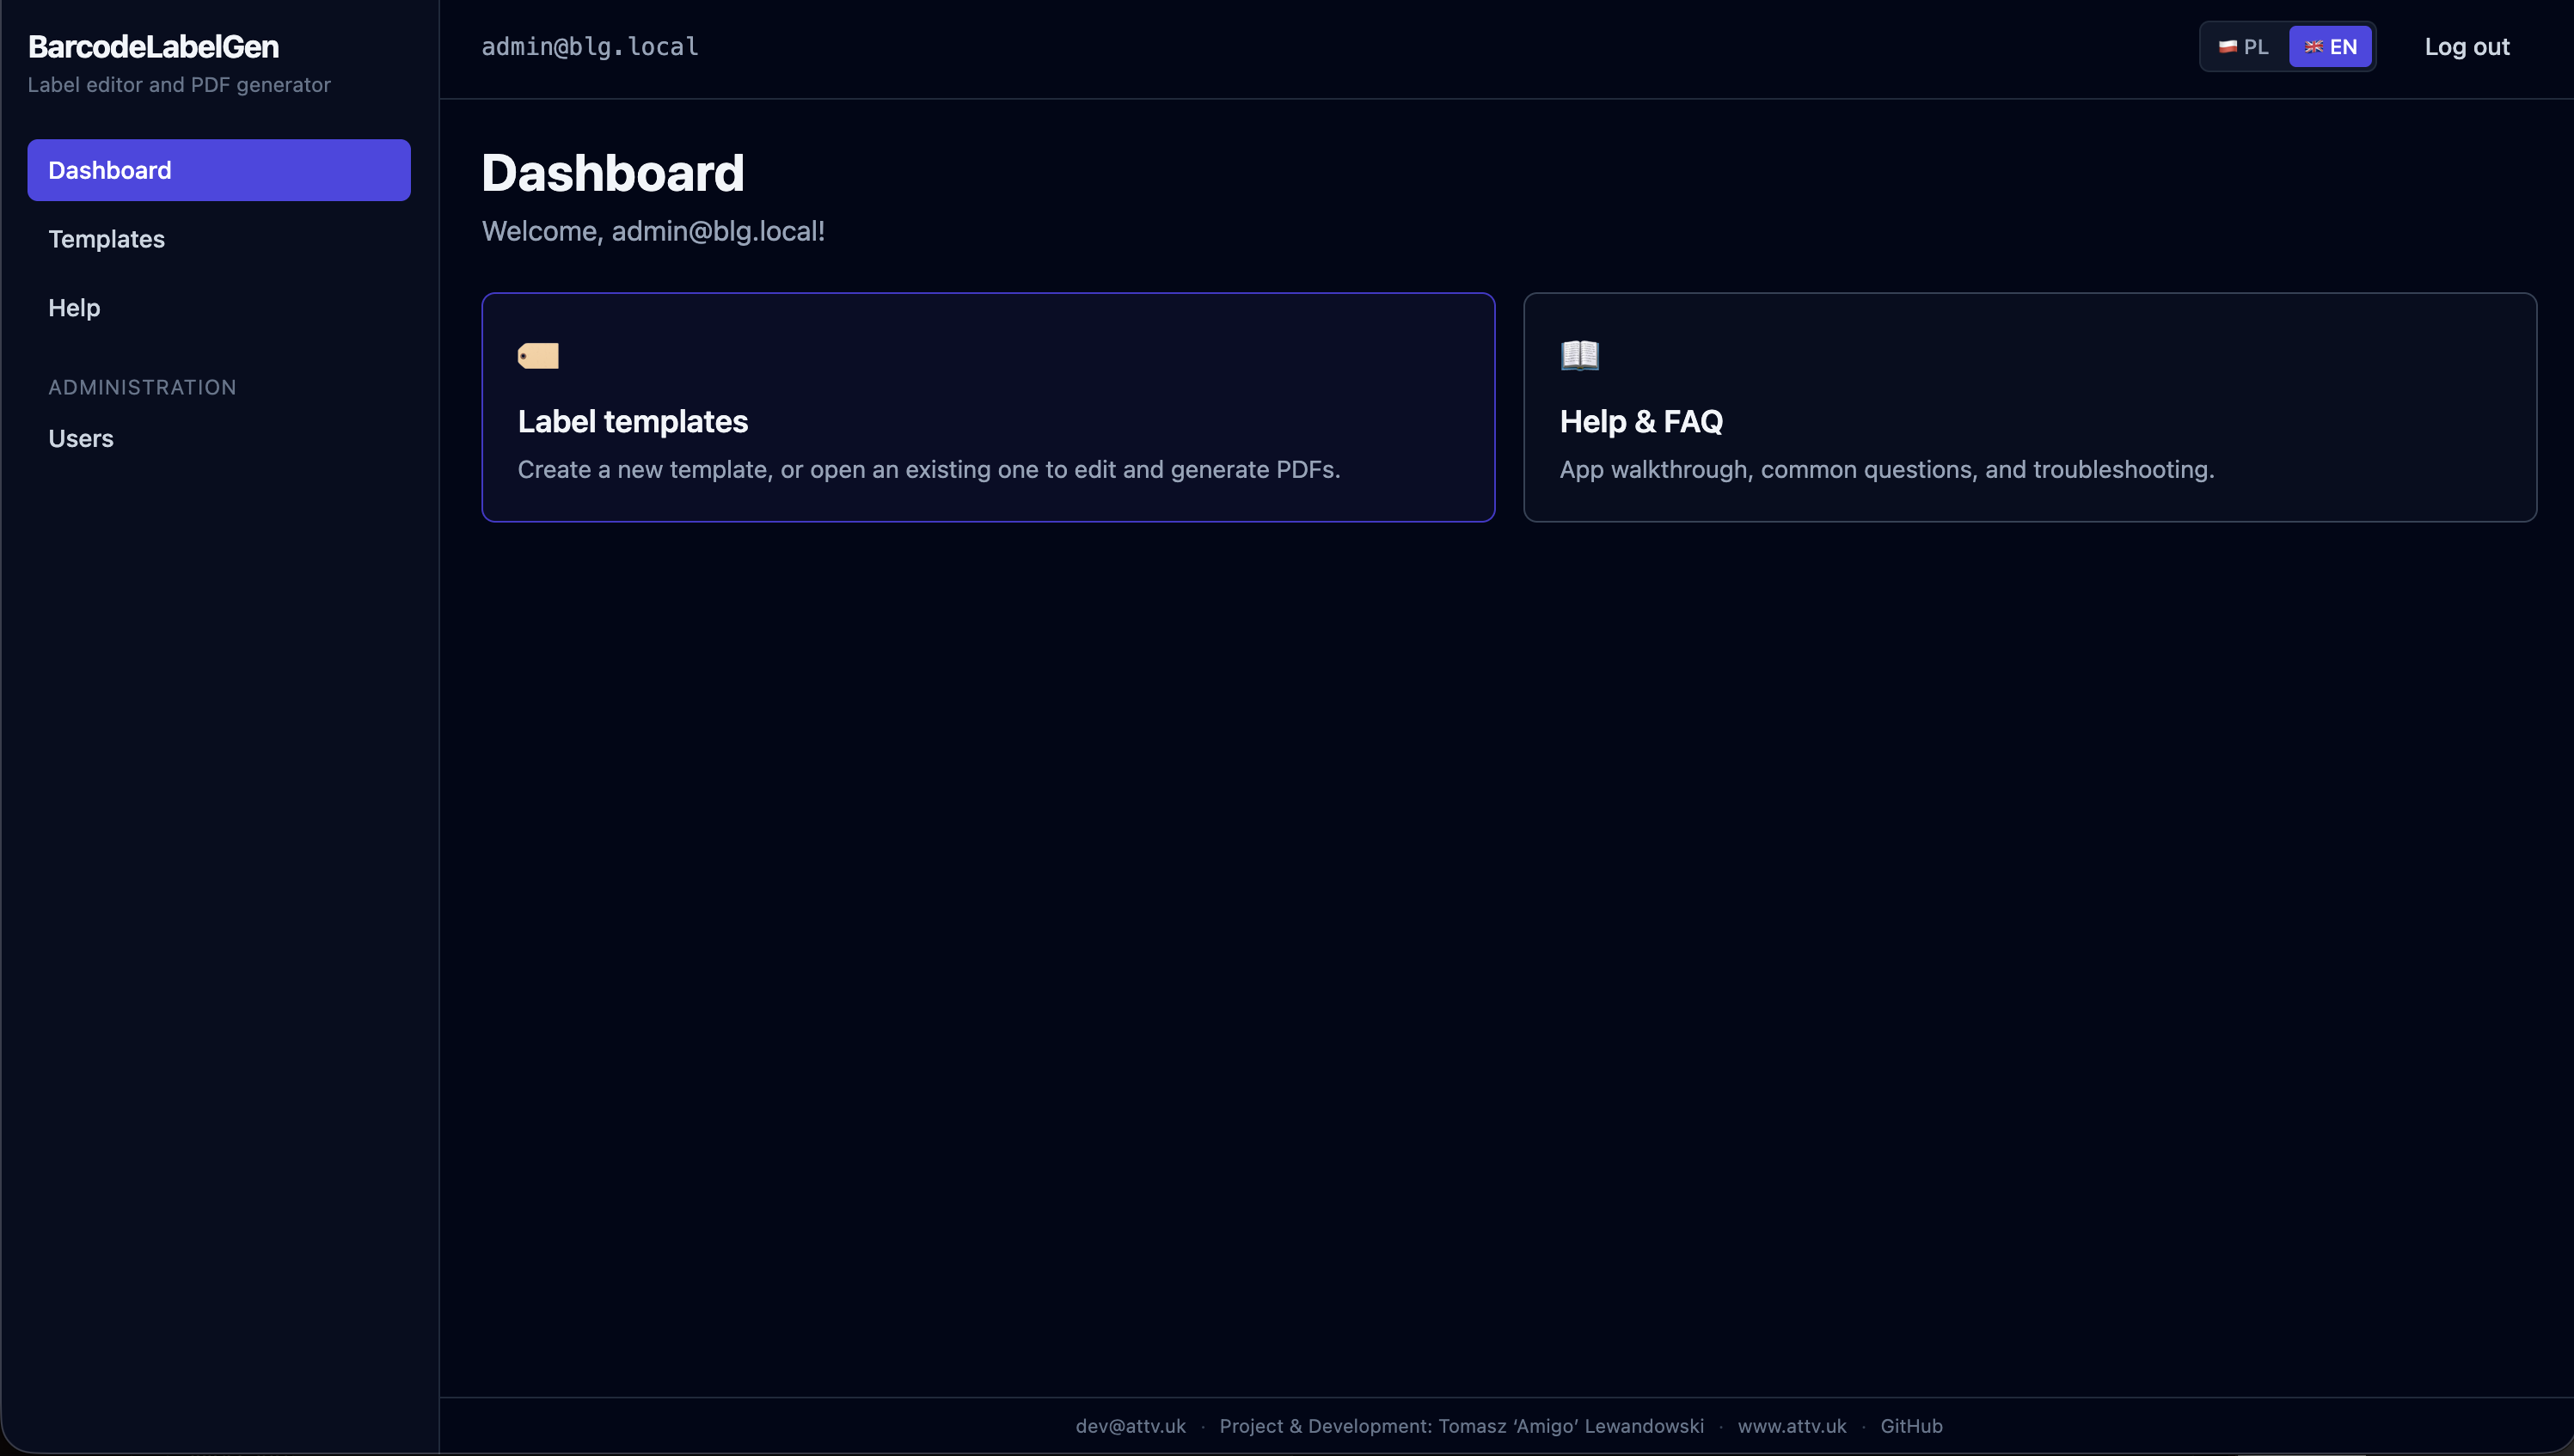Open the GitHub footer link
Image resolution: width=2574 pixels, height=1456 pixels.
[1912, 1427]
